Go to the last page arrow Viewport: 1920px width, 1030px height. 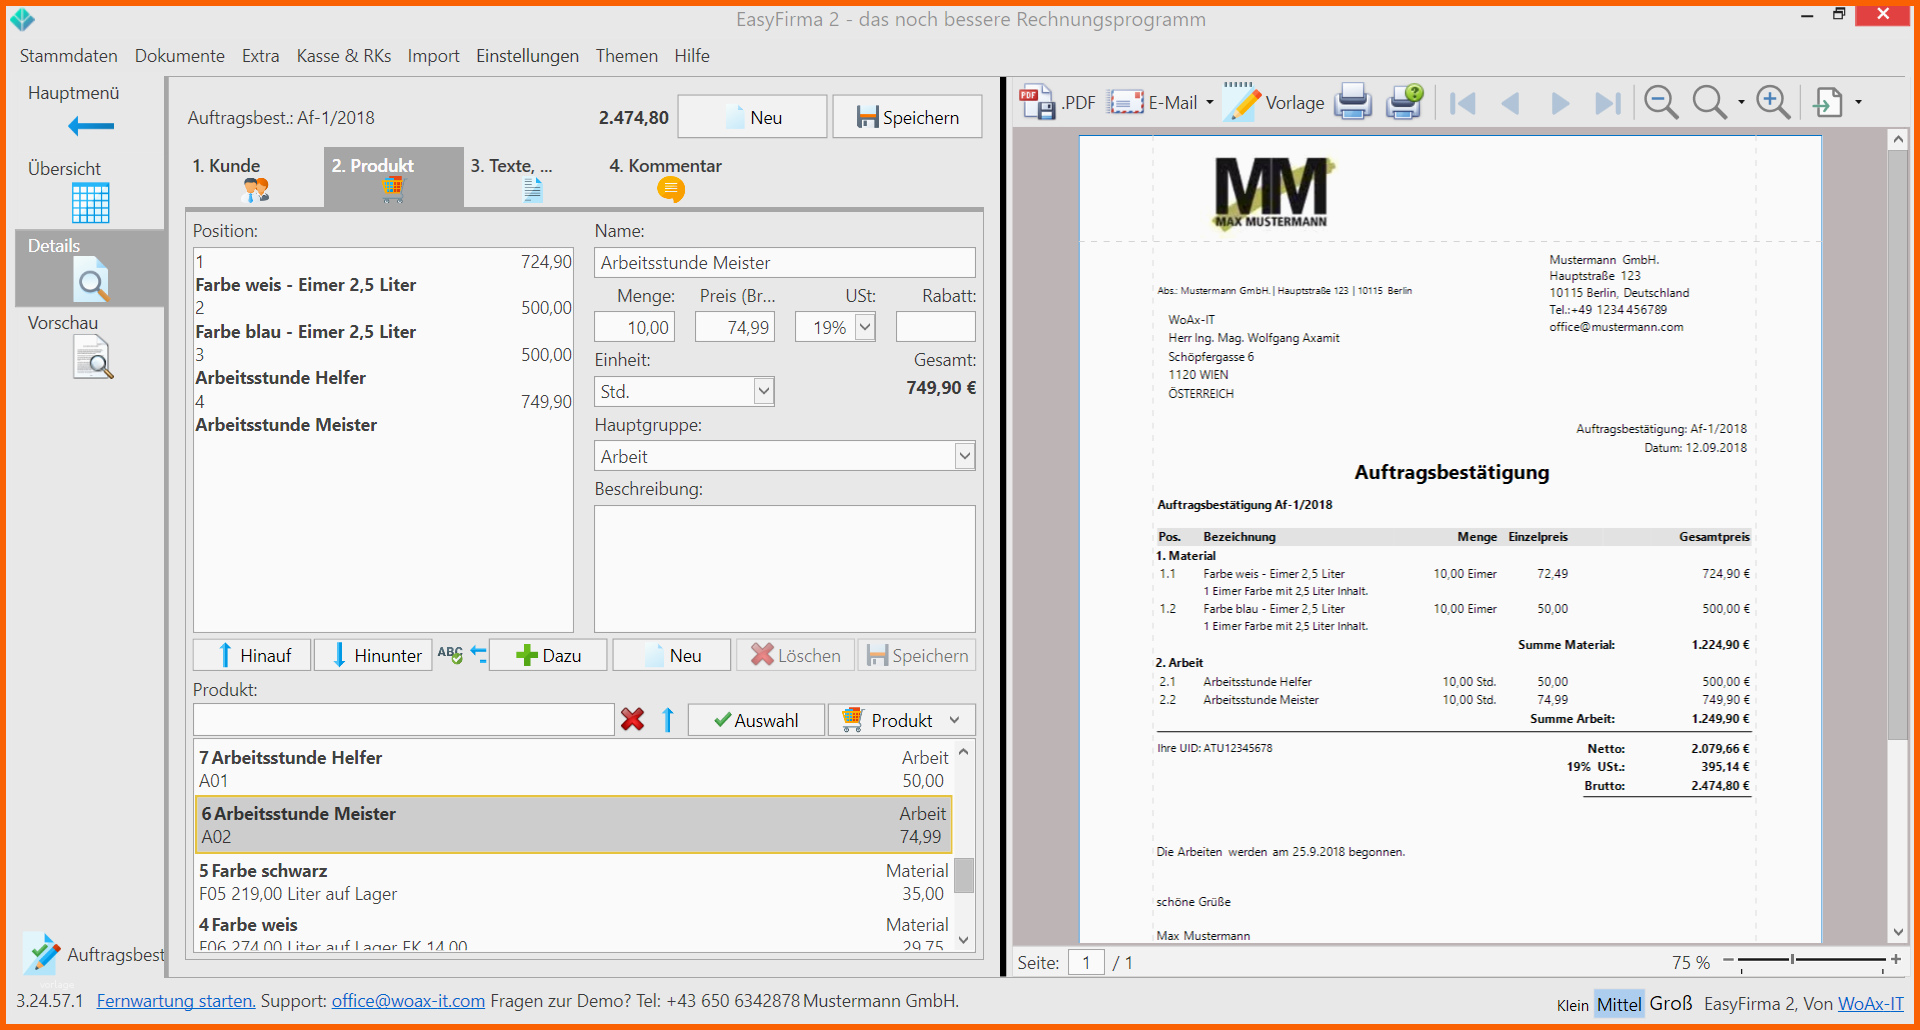tap(1607, 103)
